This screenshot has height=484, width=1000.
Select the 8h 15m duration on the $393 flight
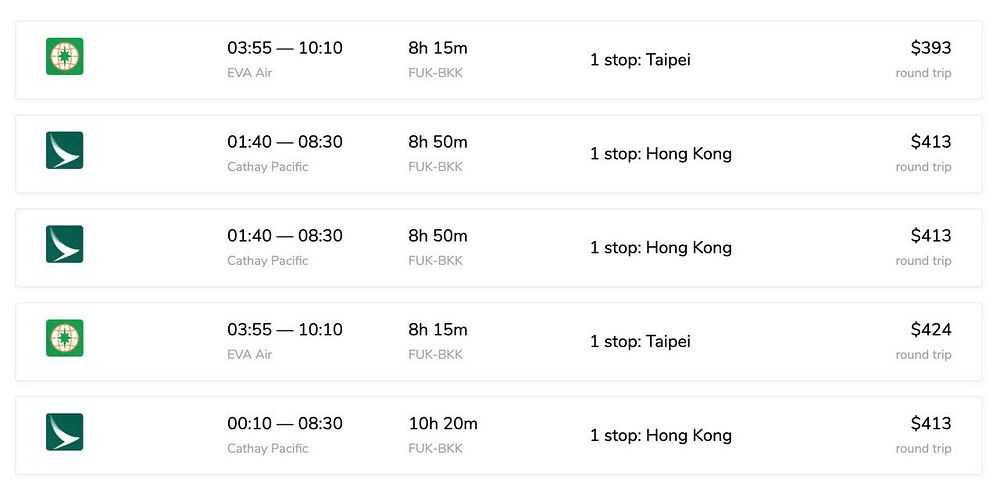click(438, 48)
